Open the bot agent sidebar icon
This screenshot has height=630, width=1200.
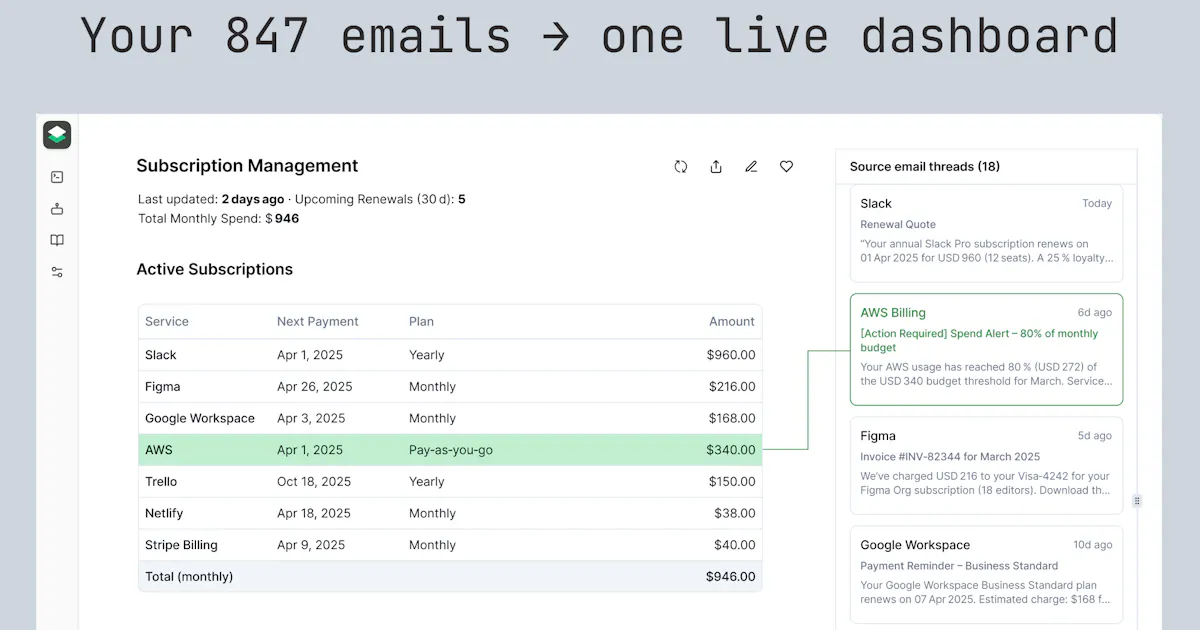point(57,209)
